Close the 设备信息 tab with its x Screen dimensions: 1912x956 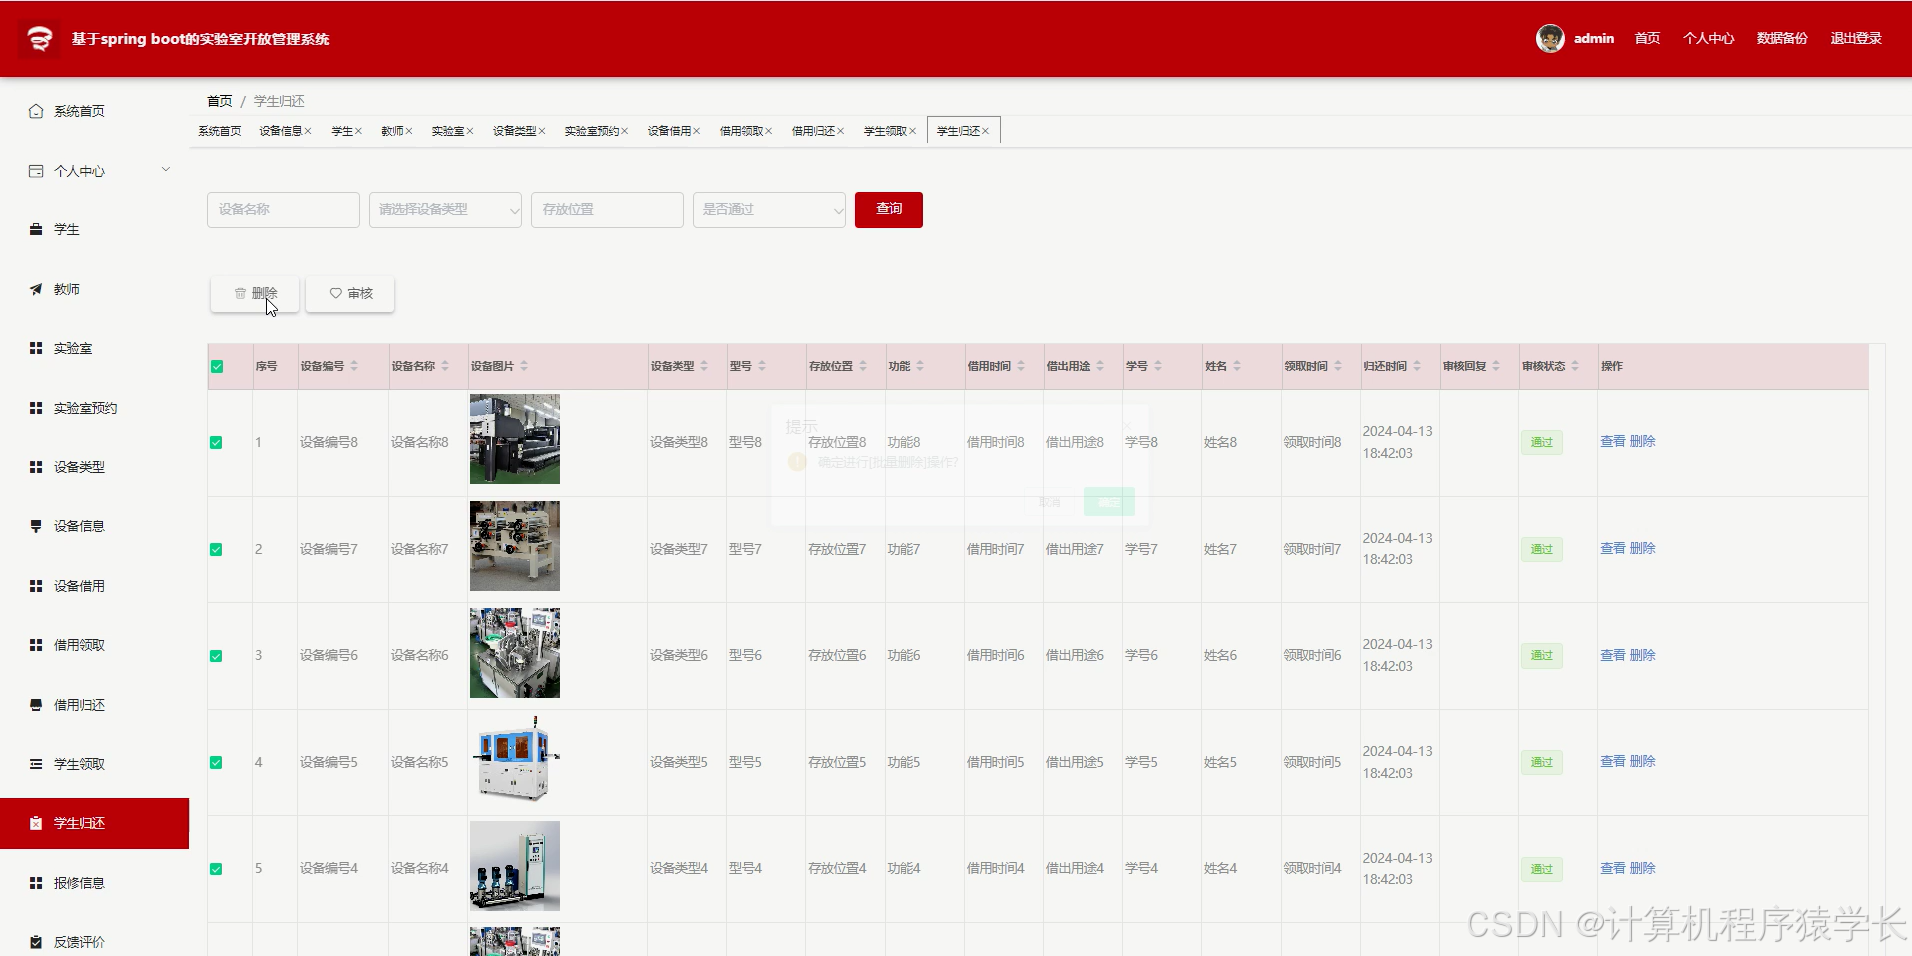[x=308, y=131]
